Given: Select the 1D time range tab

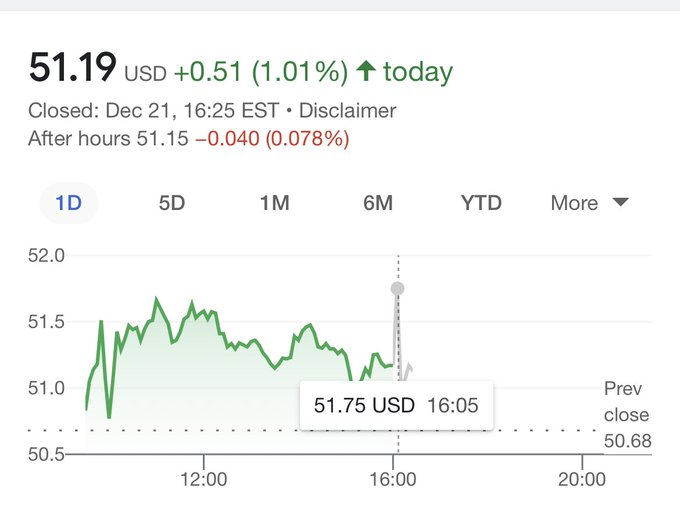Looking at the screenshot, I should [69, 203].
